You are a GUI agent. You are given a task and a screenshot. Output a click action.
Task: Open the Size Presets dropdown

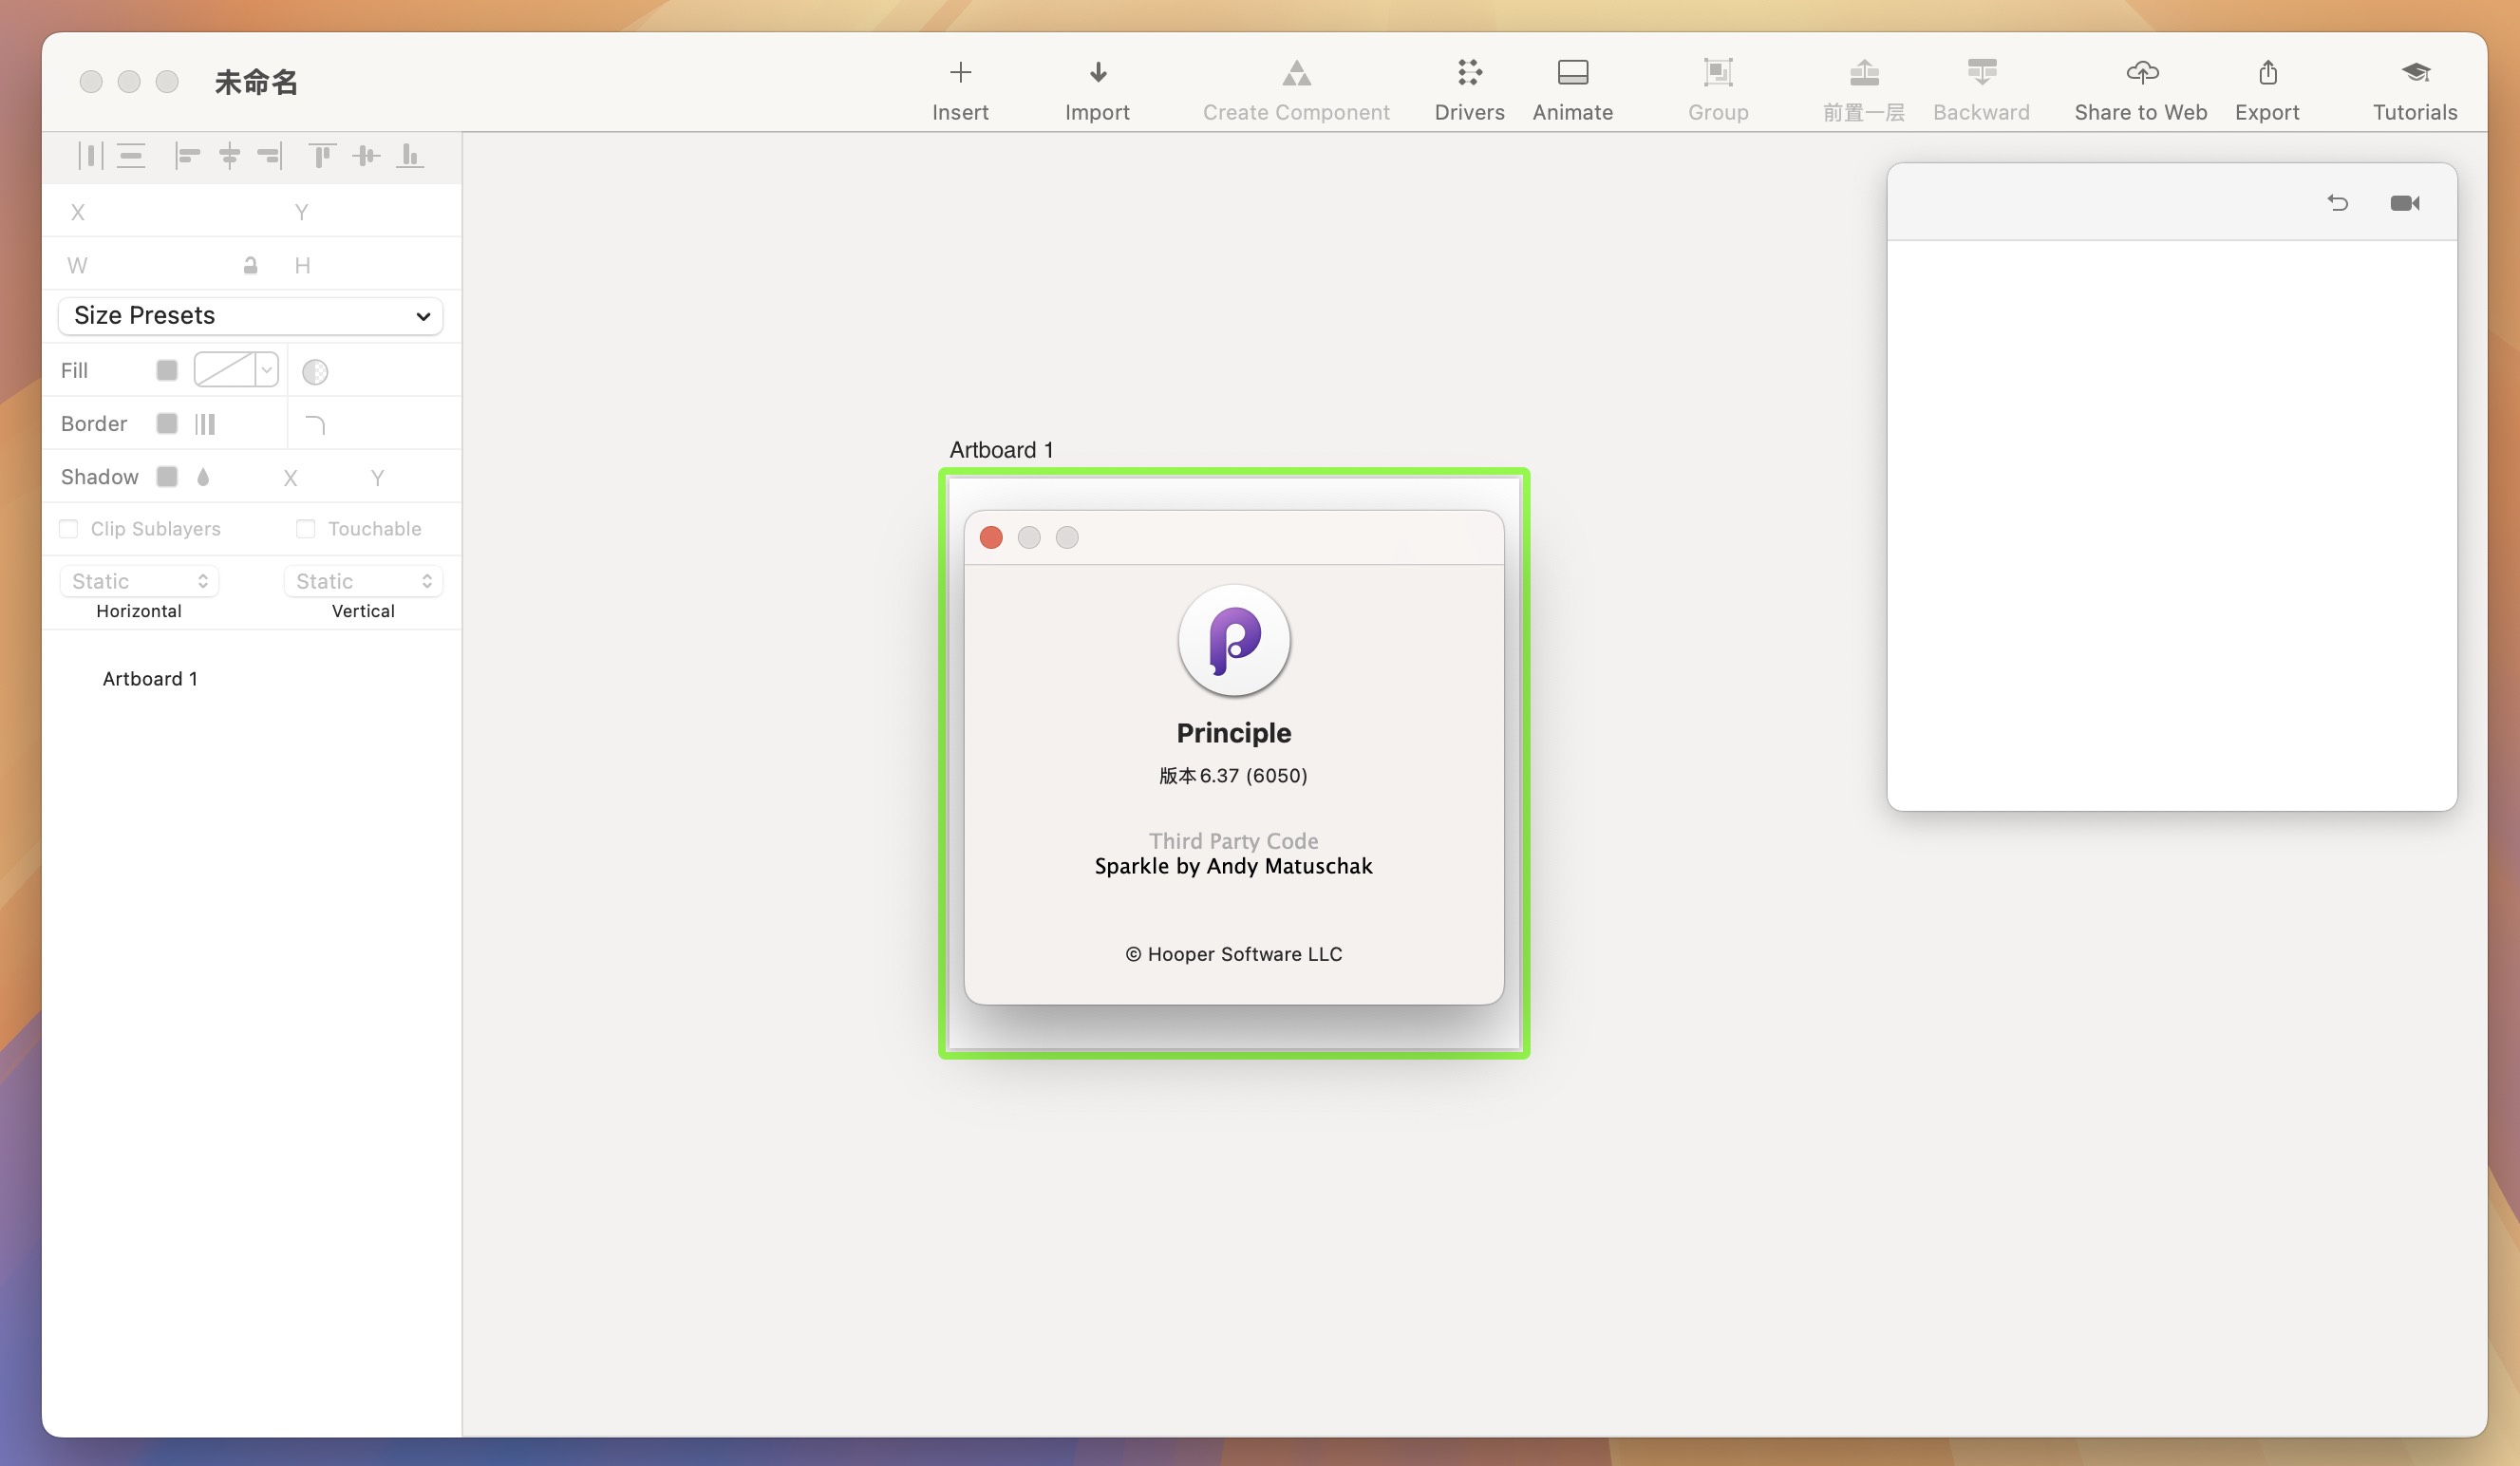pyautogui.click(x=250, y=316)
